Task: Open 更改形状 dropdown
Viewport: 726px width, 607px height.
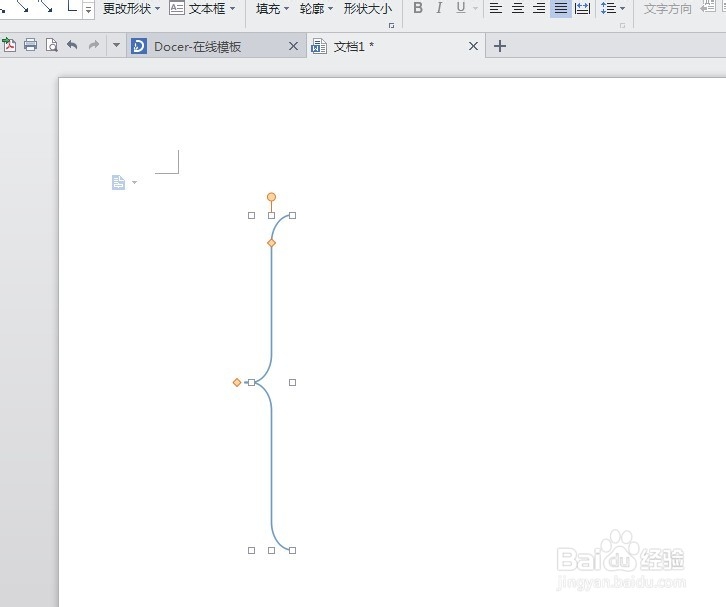Action: tap(131, 8)
